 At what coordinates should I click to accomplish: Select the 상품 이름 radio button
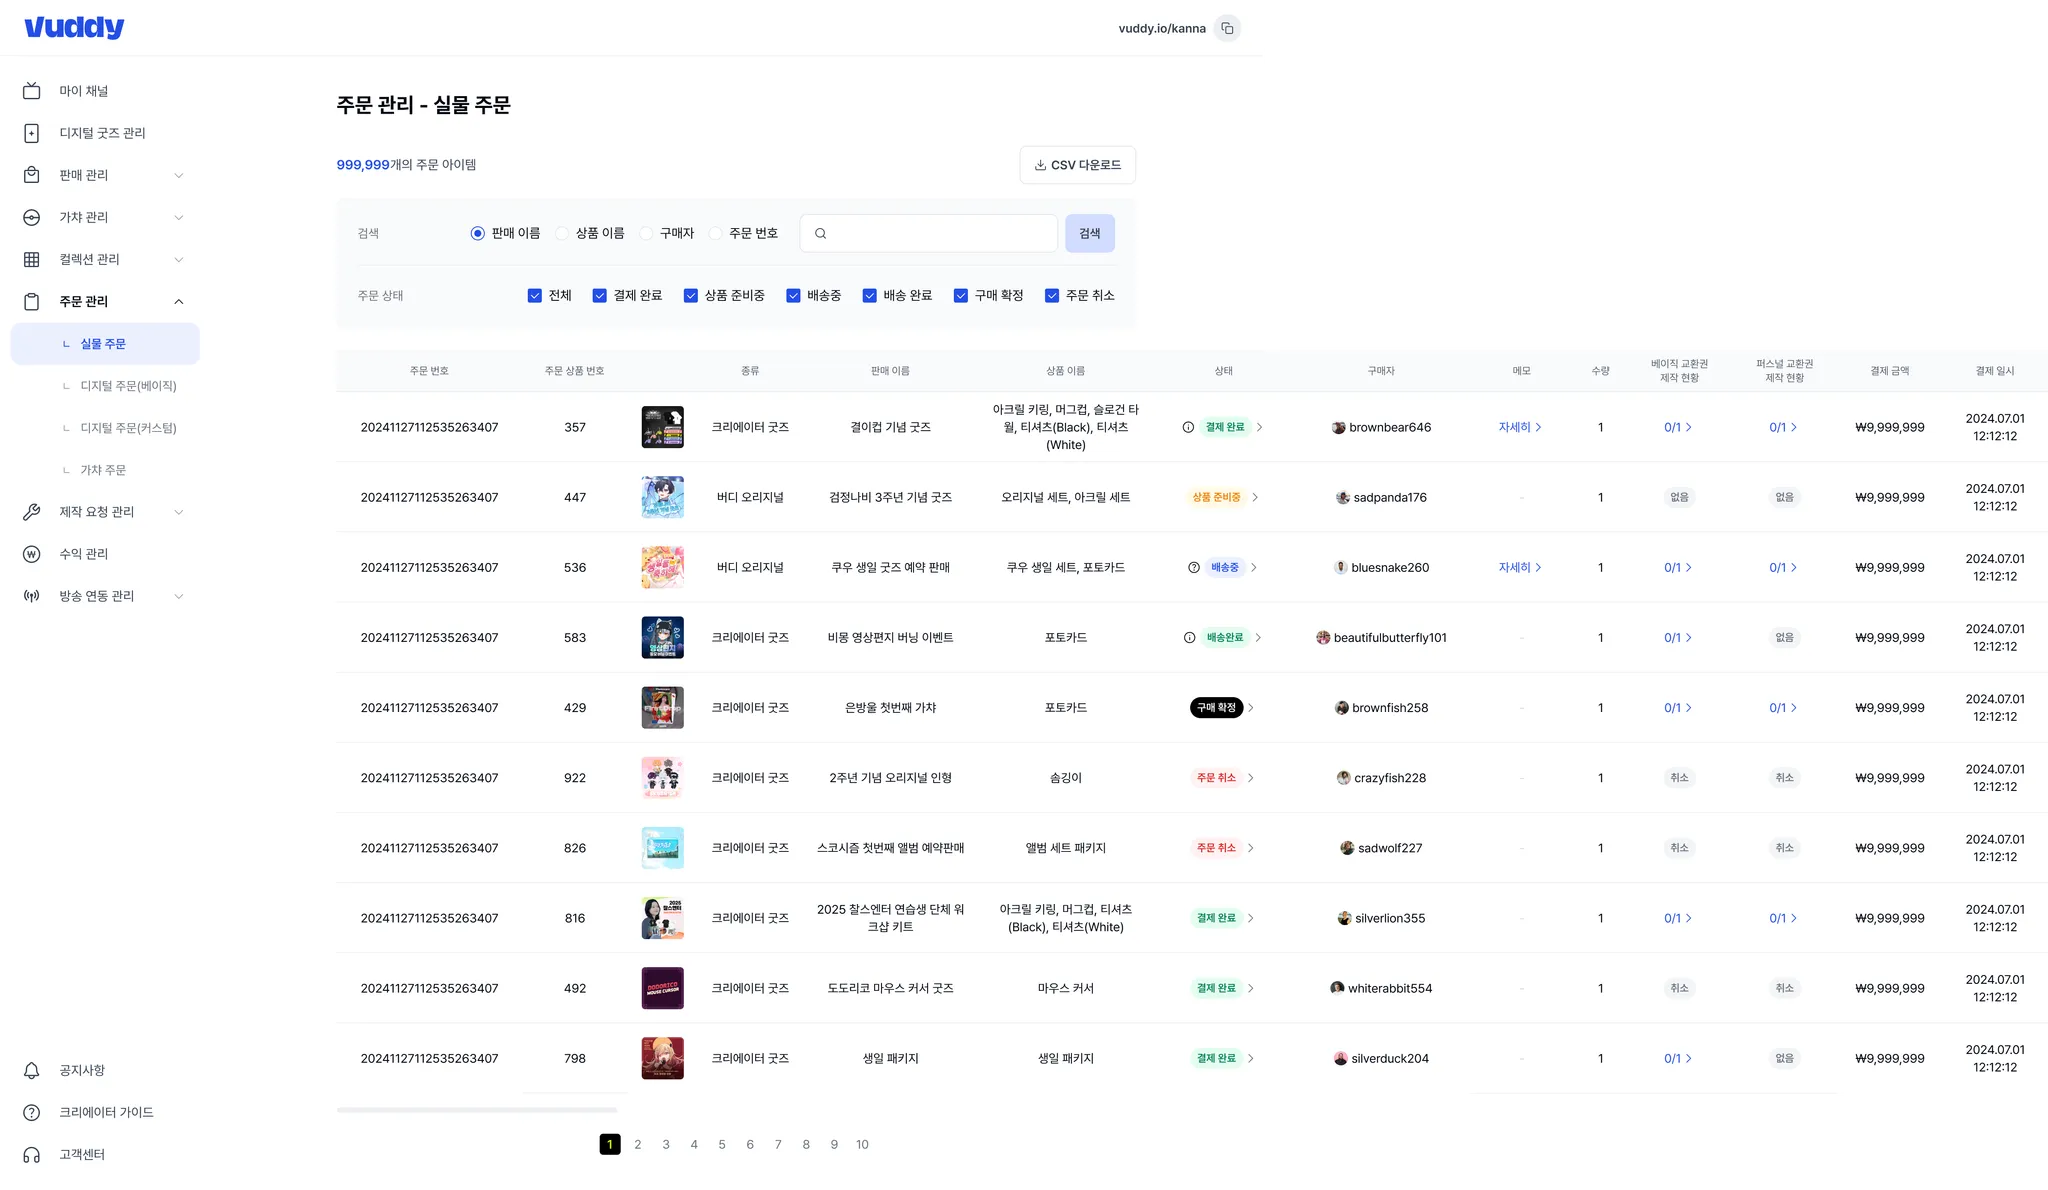[562, 233]
